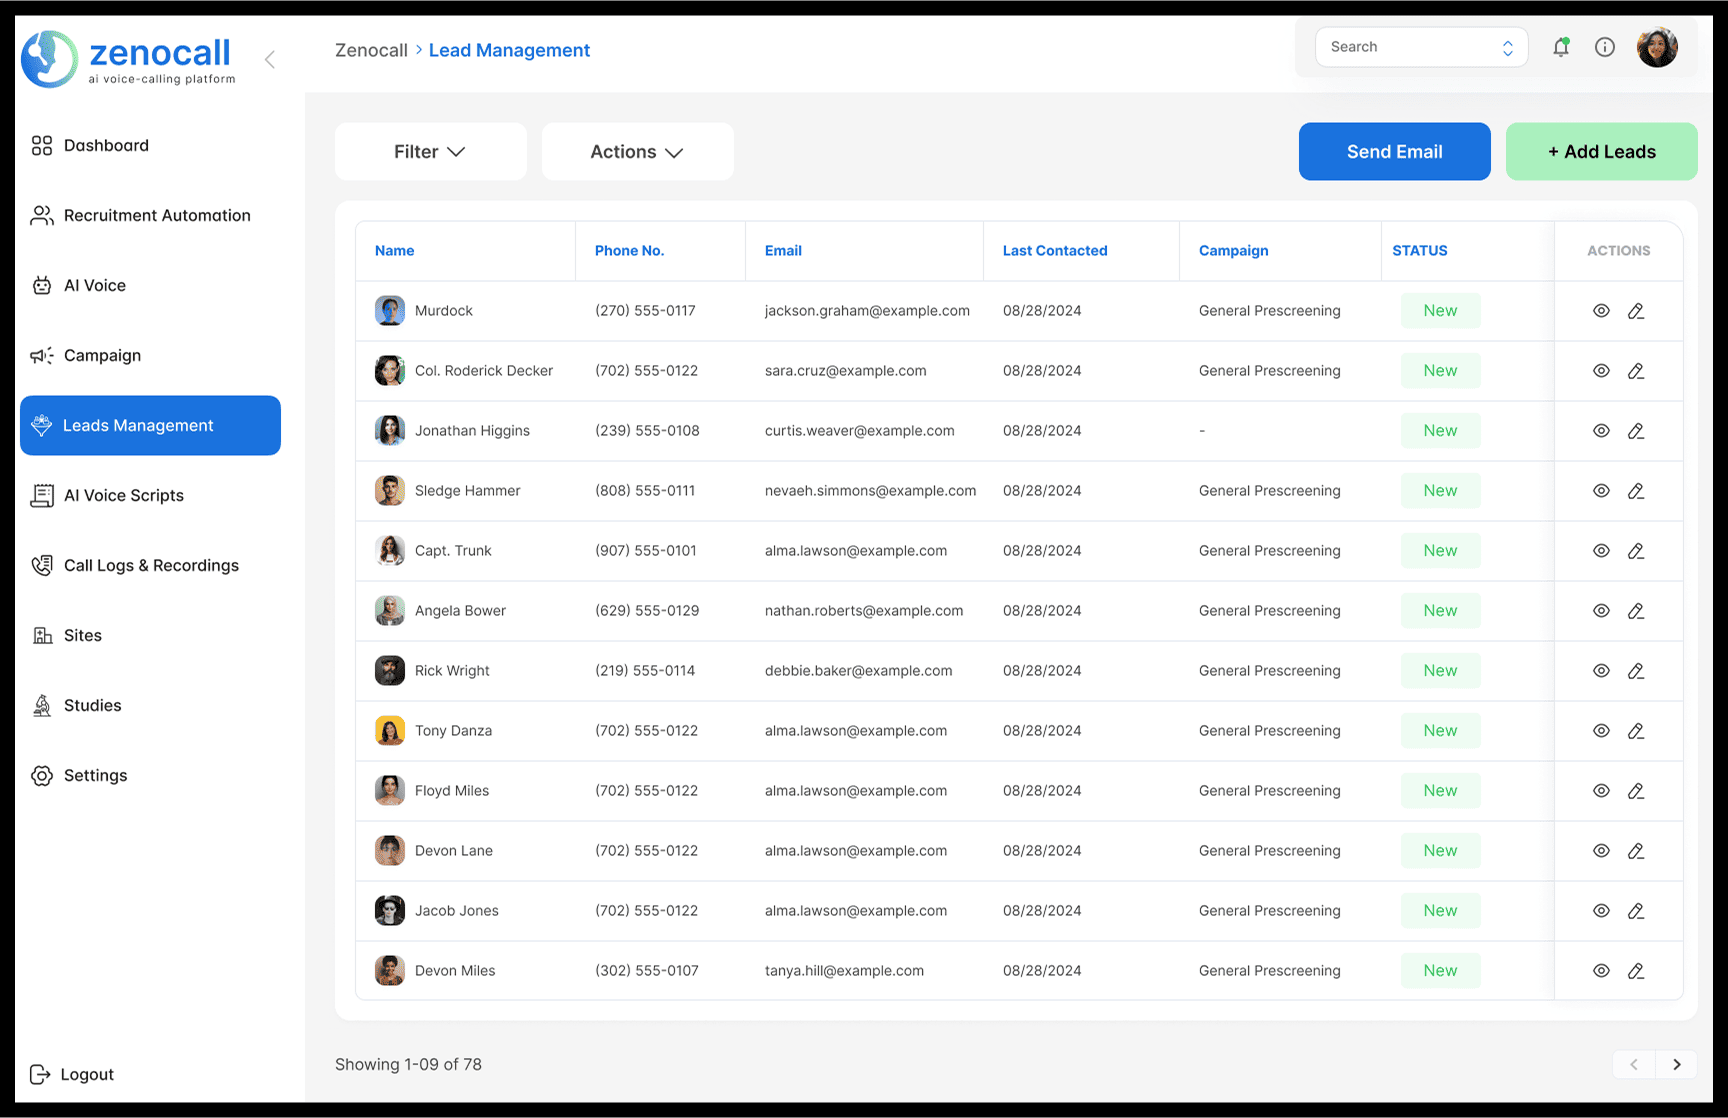Screen dimensions: 1728x1118
Task: Select the AI Voice Scripts sidebar icon
Action: (41, 495)
